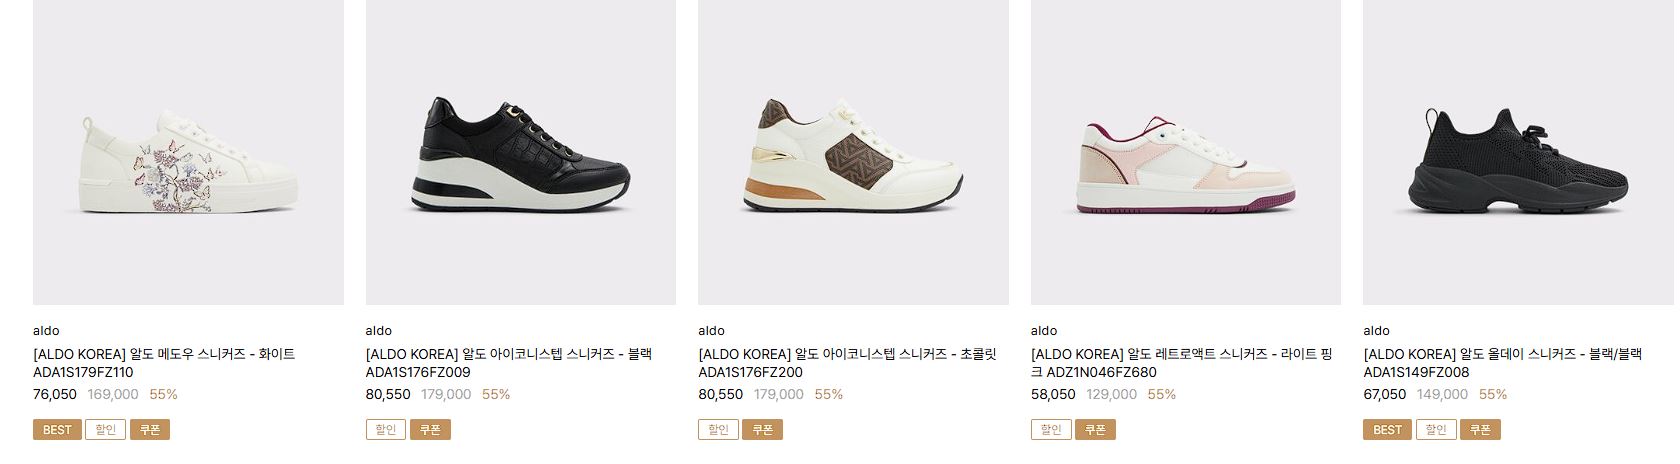Click the 레트로액트 스니커즈 라이트 핑크 title

[x=1182, y=363]
